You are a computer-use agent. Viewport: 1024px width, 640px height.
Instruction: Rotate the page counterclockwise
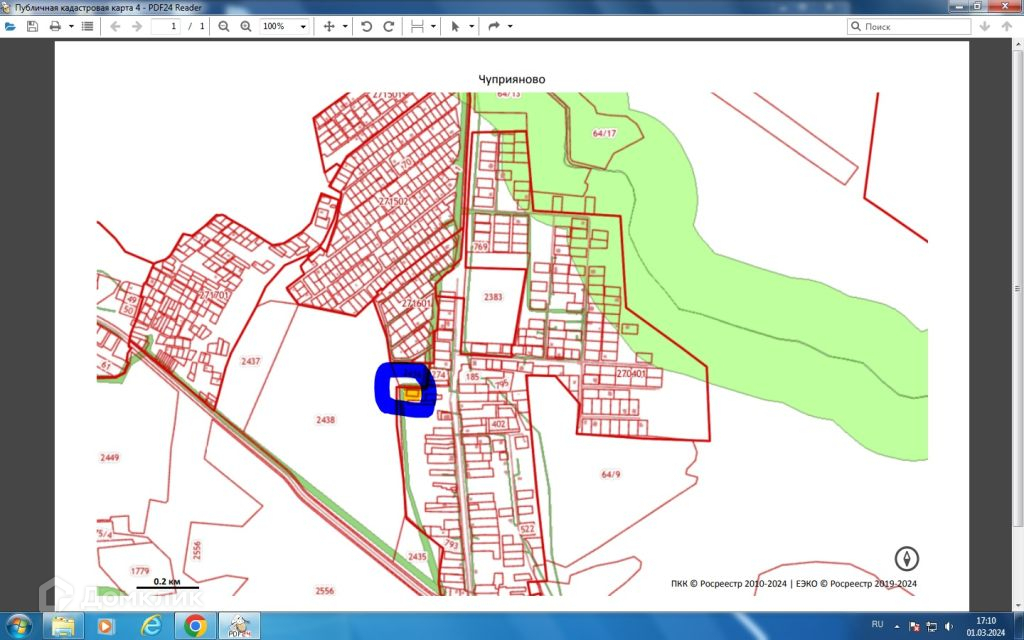tap(366, 27)
